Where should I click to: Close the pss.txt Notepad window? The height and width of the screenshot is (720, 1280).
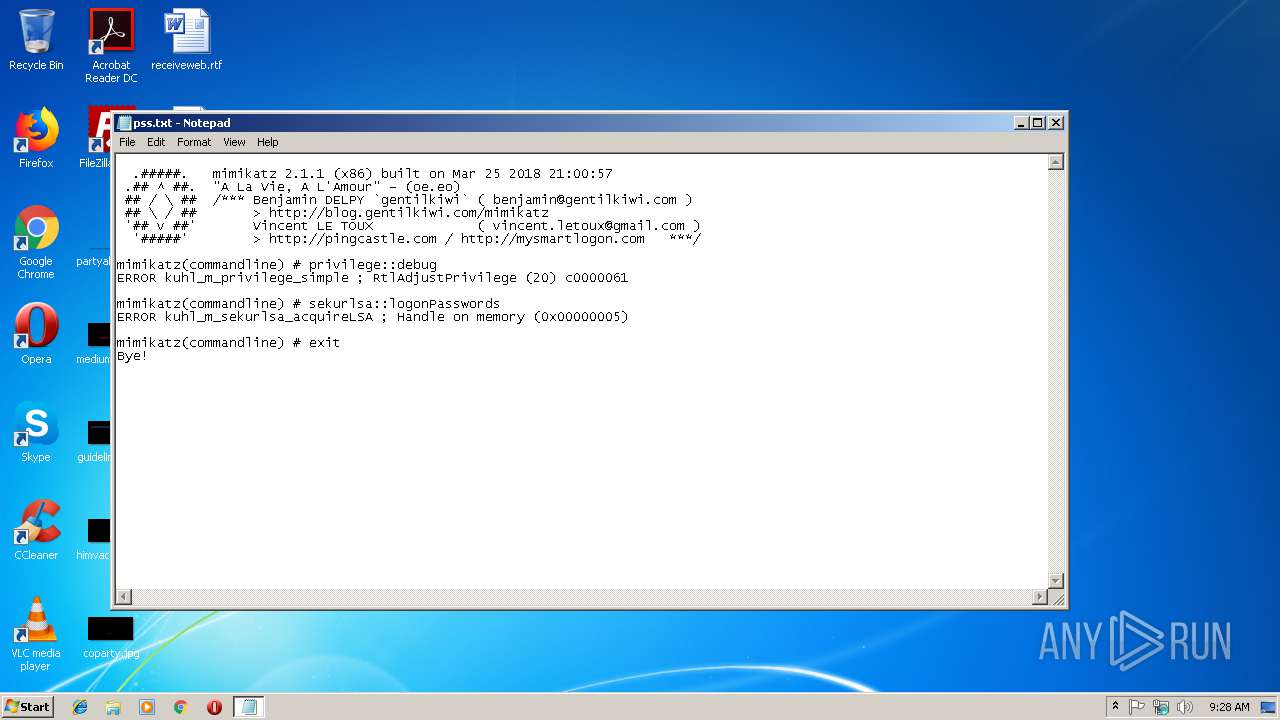tap(1055, 123)
